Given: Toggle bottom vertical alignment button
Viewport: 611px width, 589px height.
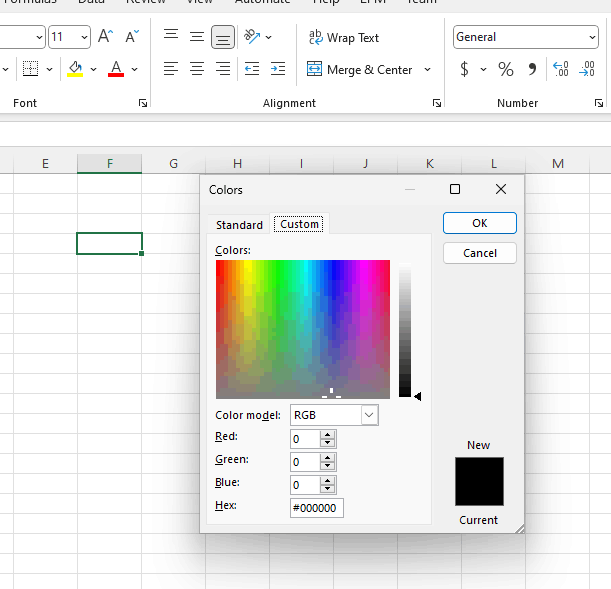Looking at the screenshot, I should tap(223, 38).
